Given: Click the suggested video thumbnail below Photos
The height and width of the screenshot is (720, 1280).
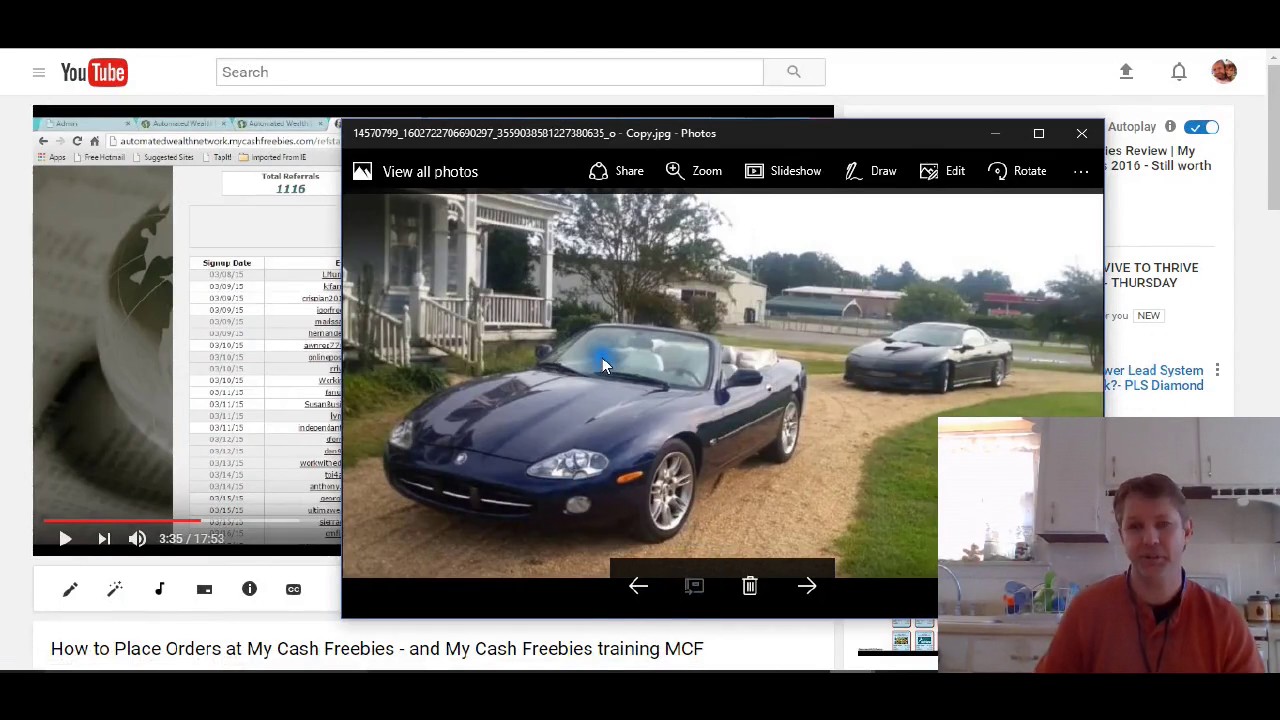Looking at the screenshot, I should pos(897,638).
